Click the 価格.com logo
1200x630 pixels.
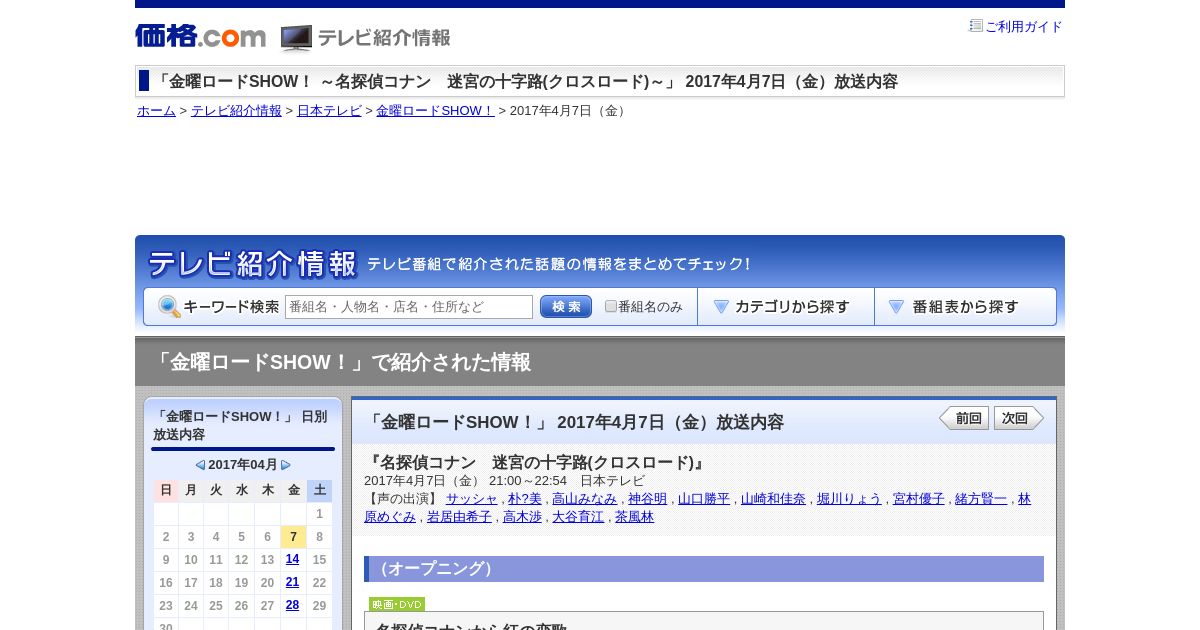coord(200,36)
